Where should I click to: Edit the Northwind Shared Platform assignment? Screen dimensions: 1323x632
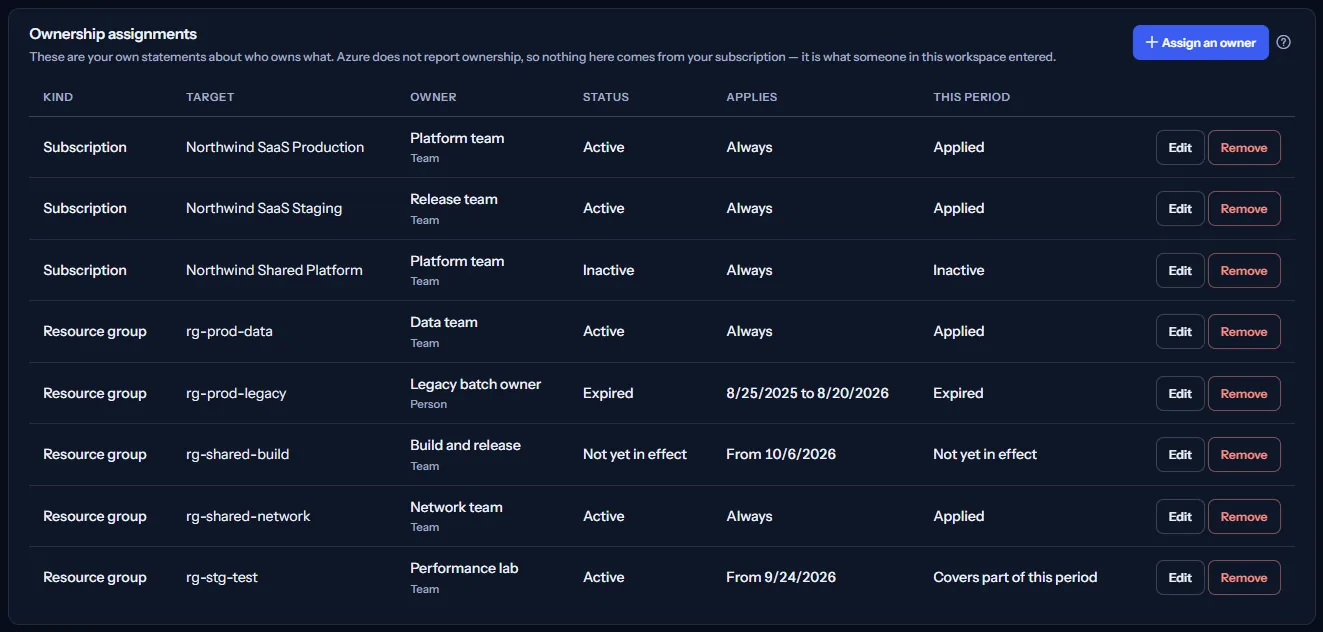tap(1180, 271)
